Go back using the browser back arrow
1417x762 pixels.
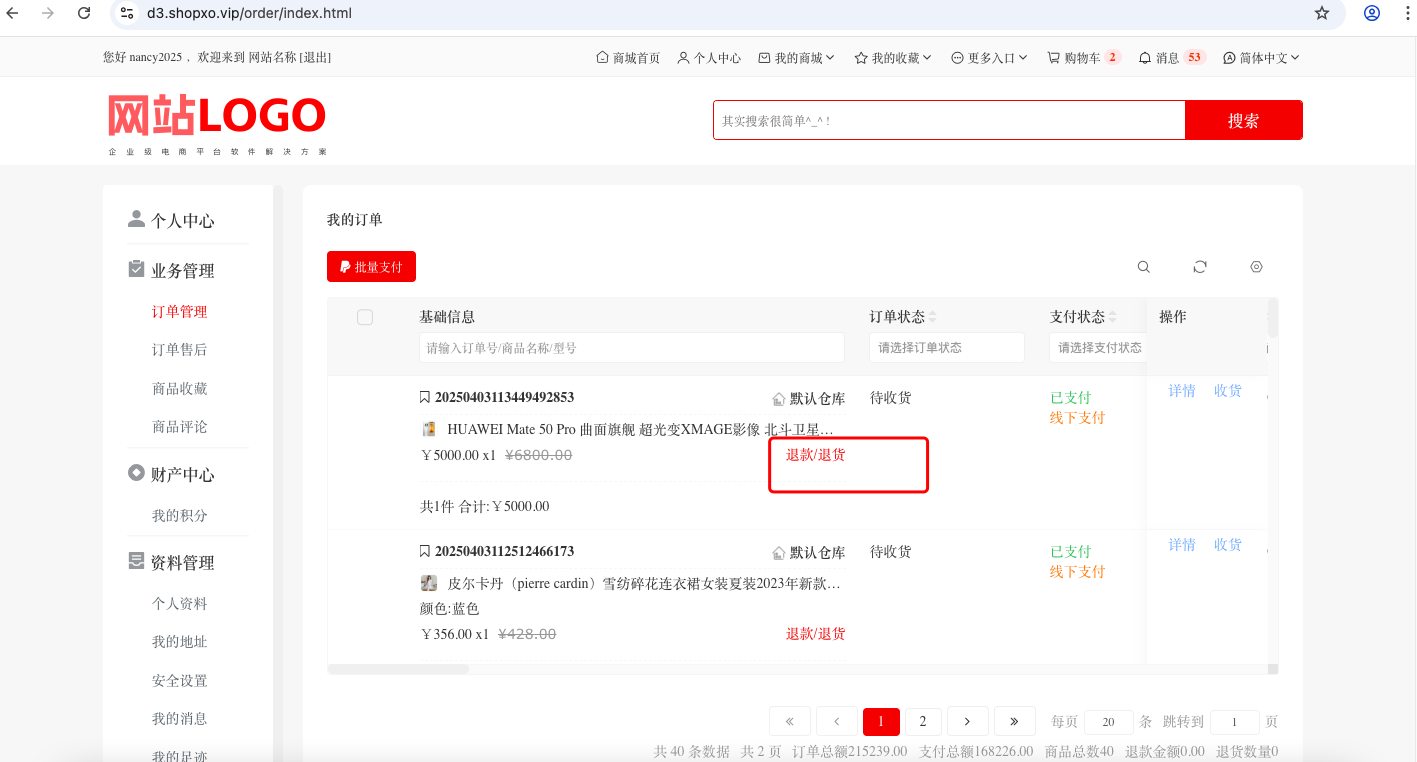tap(13, 13)
